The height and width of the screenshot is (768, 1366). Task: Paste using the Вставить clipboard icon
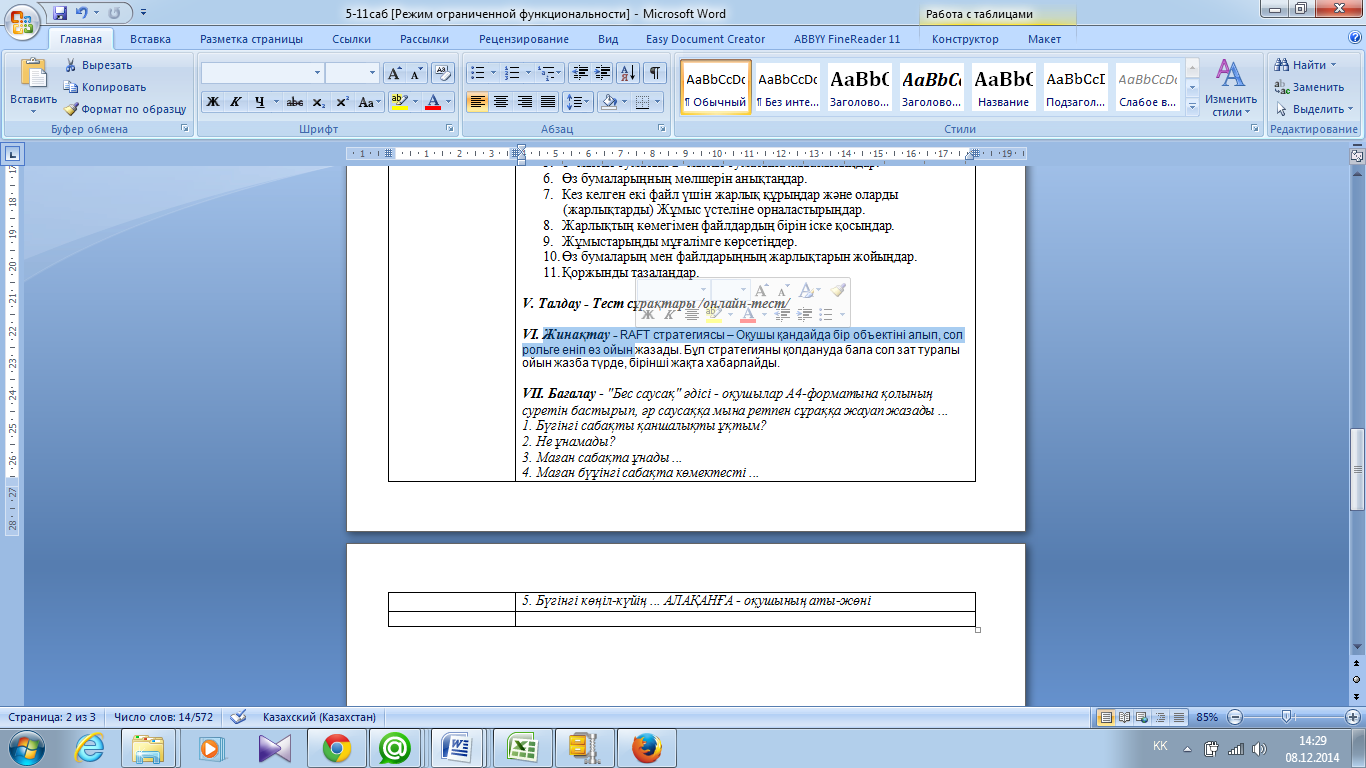(33, 74)
